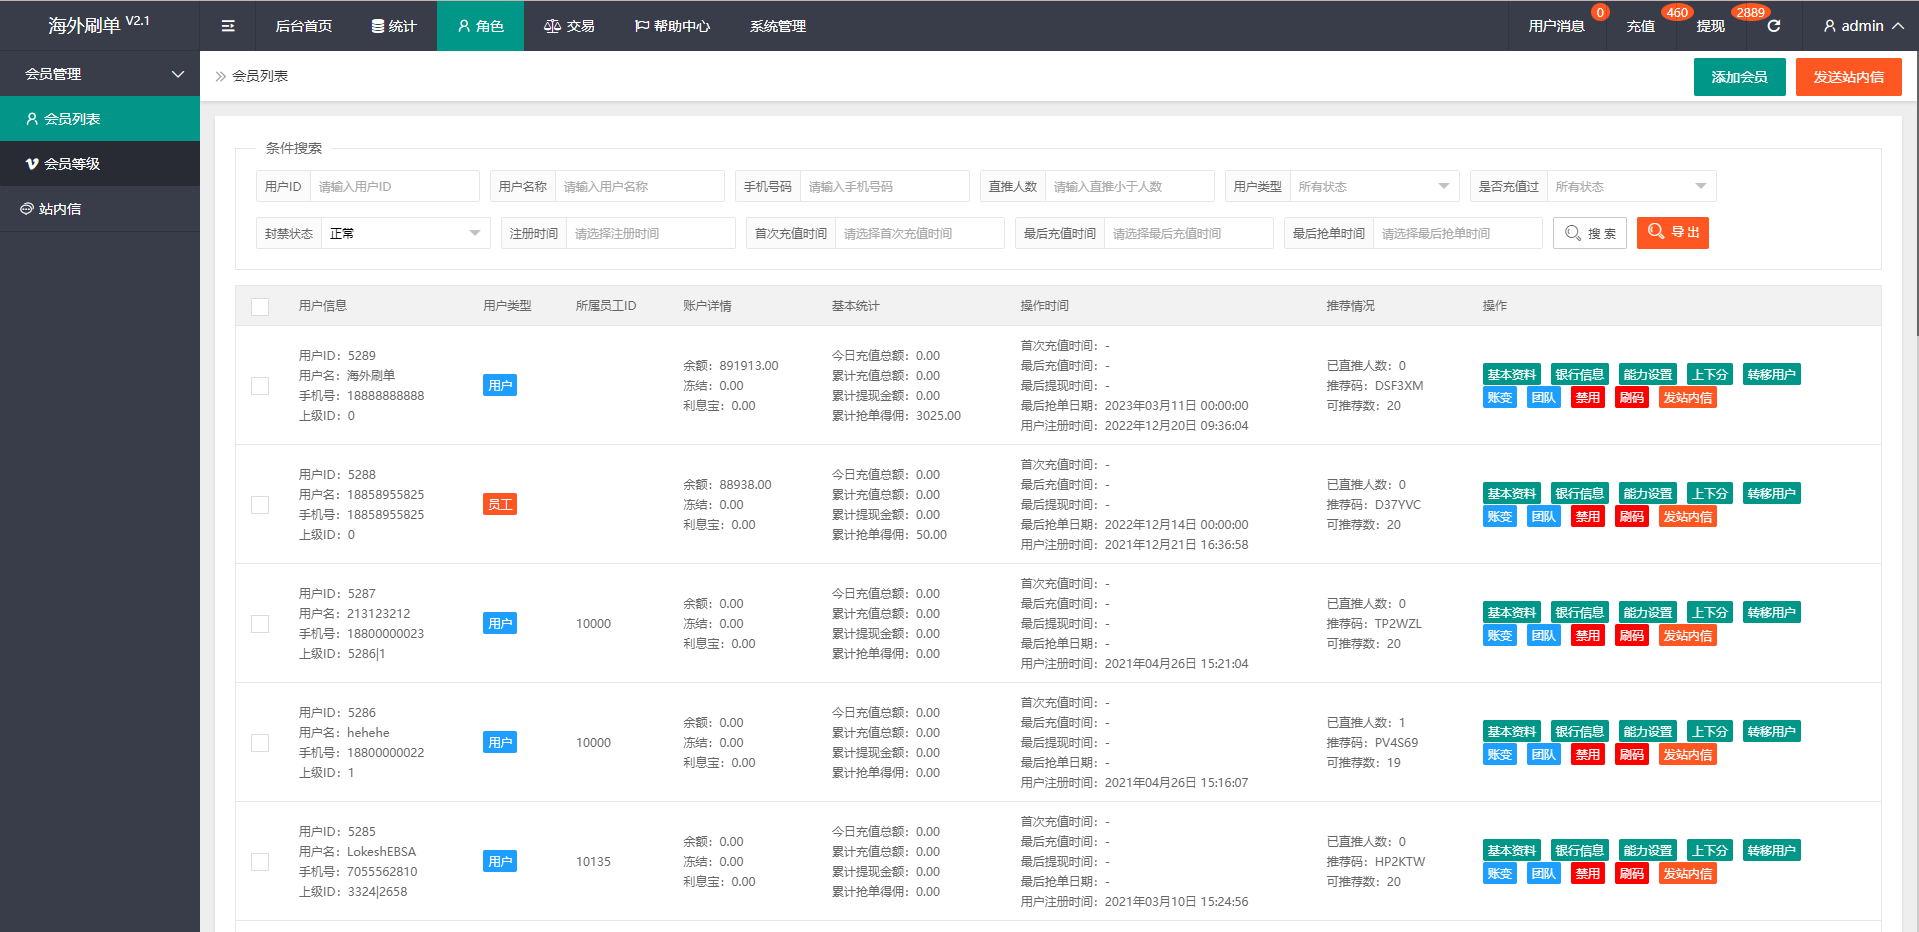Expand the 是否充值过 dropdown

1630,187
